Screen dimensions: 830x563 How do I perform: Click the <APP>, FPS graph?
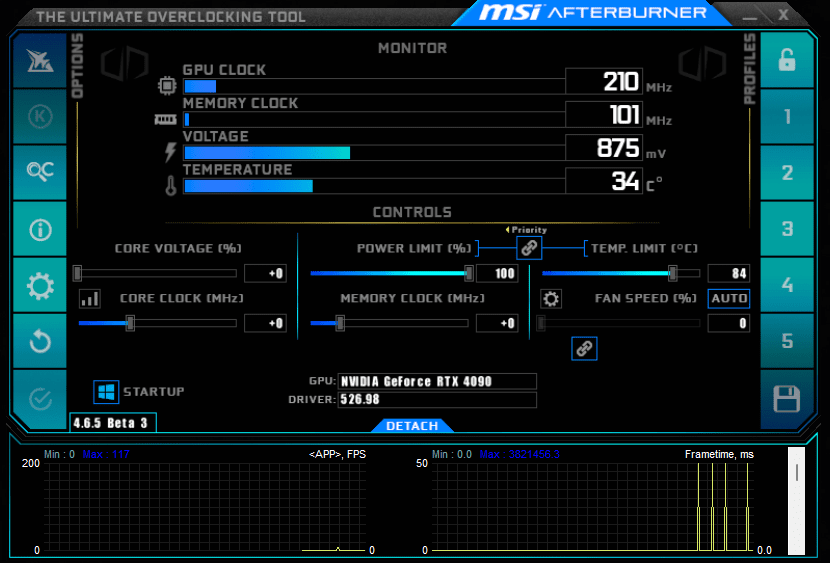click(x=204, y=507)
